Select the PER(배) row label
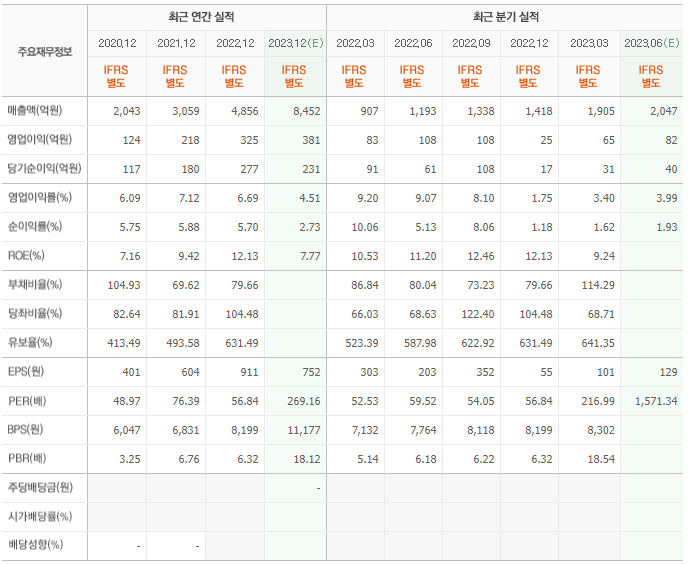The width and height of the screenshot is (688, 564). coord(27,401)
